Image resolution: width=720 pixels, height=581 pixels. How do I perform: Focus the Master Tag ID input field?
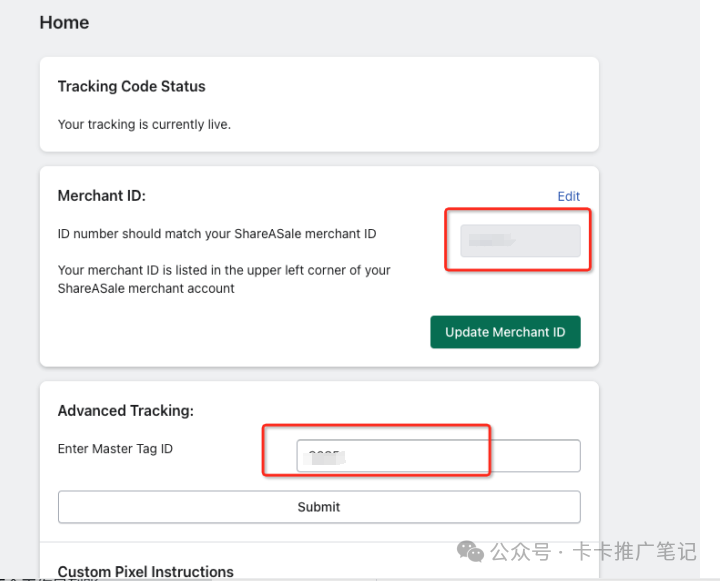coord(438,456)
